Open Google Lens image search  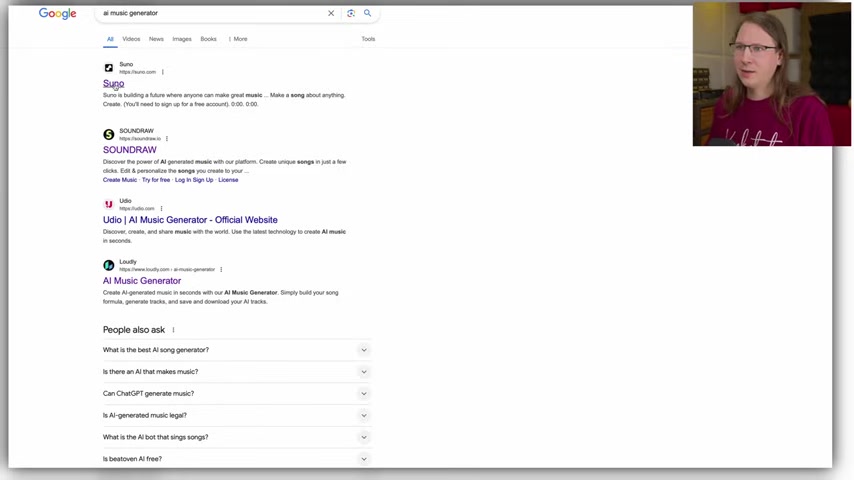351,13
